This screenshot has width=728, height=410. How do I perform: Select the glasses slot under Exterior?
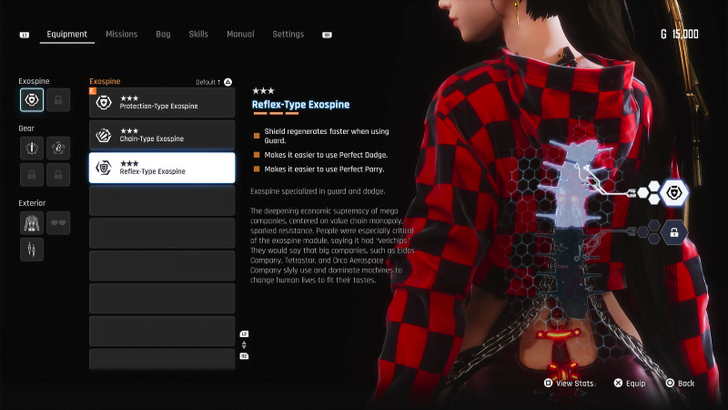pos(59,222)
